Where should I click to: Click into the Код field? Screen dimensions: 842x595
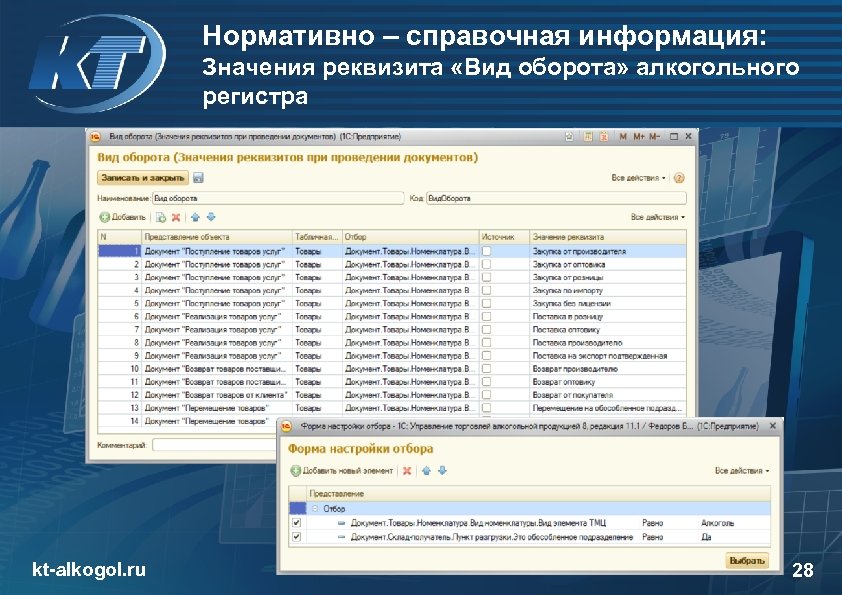(556, 199)
